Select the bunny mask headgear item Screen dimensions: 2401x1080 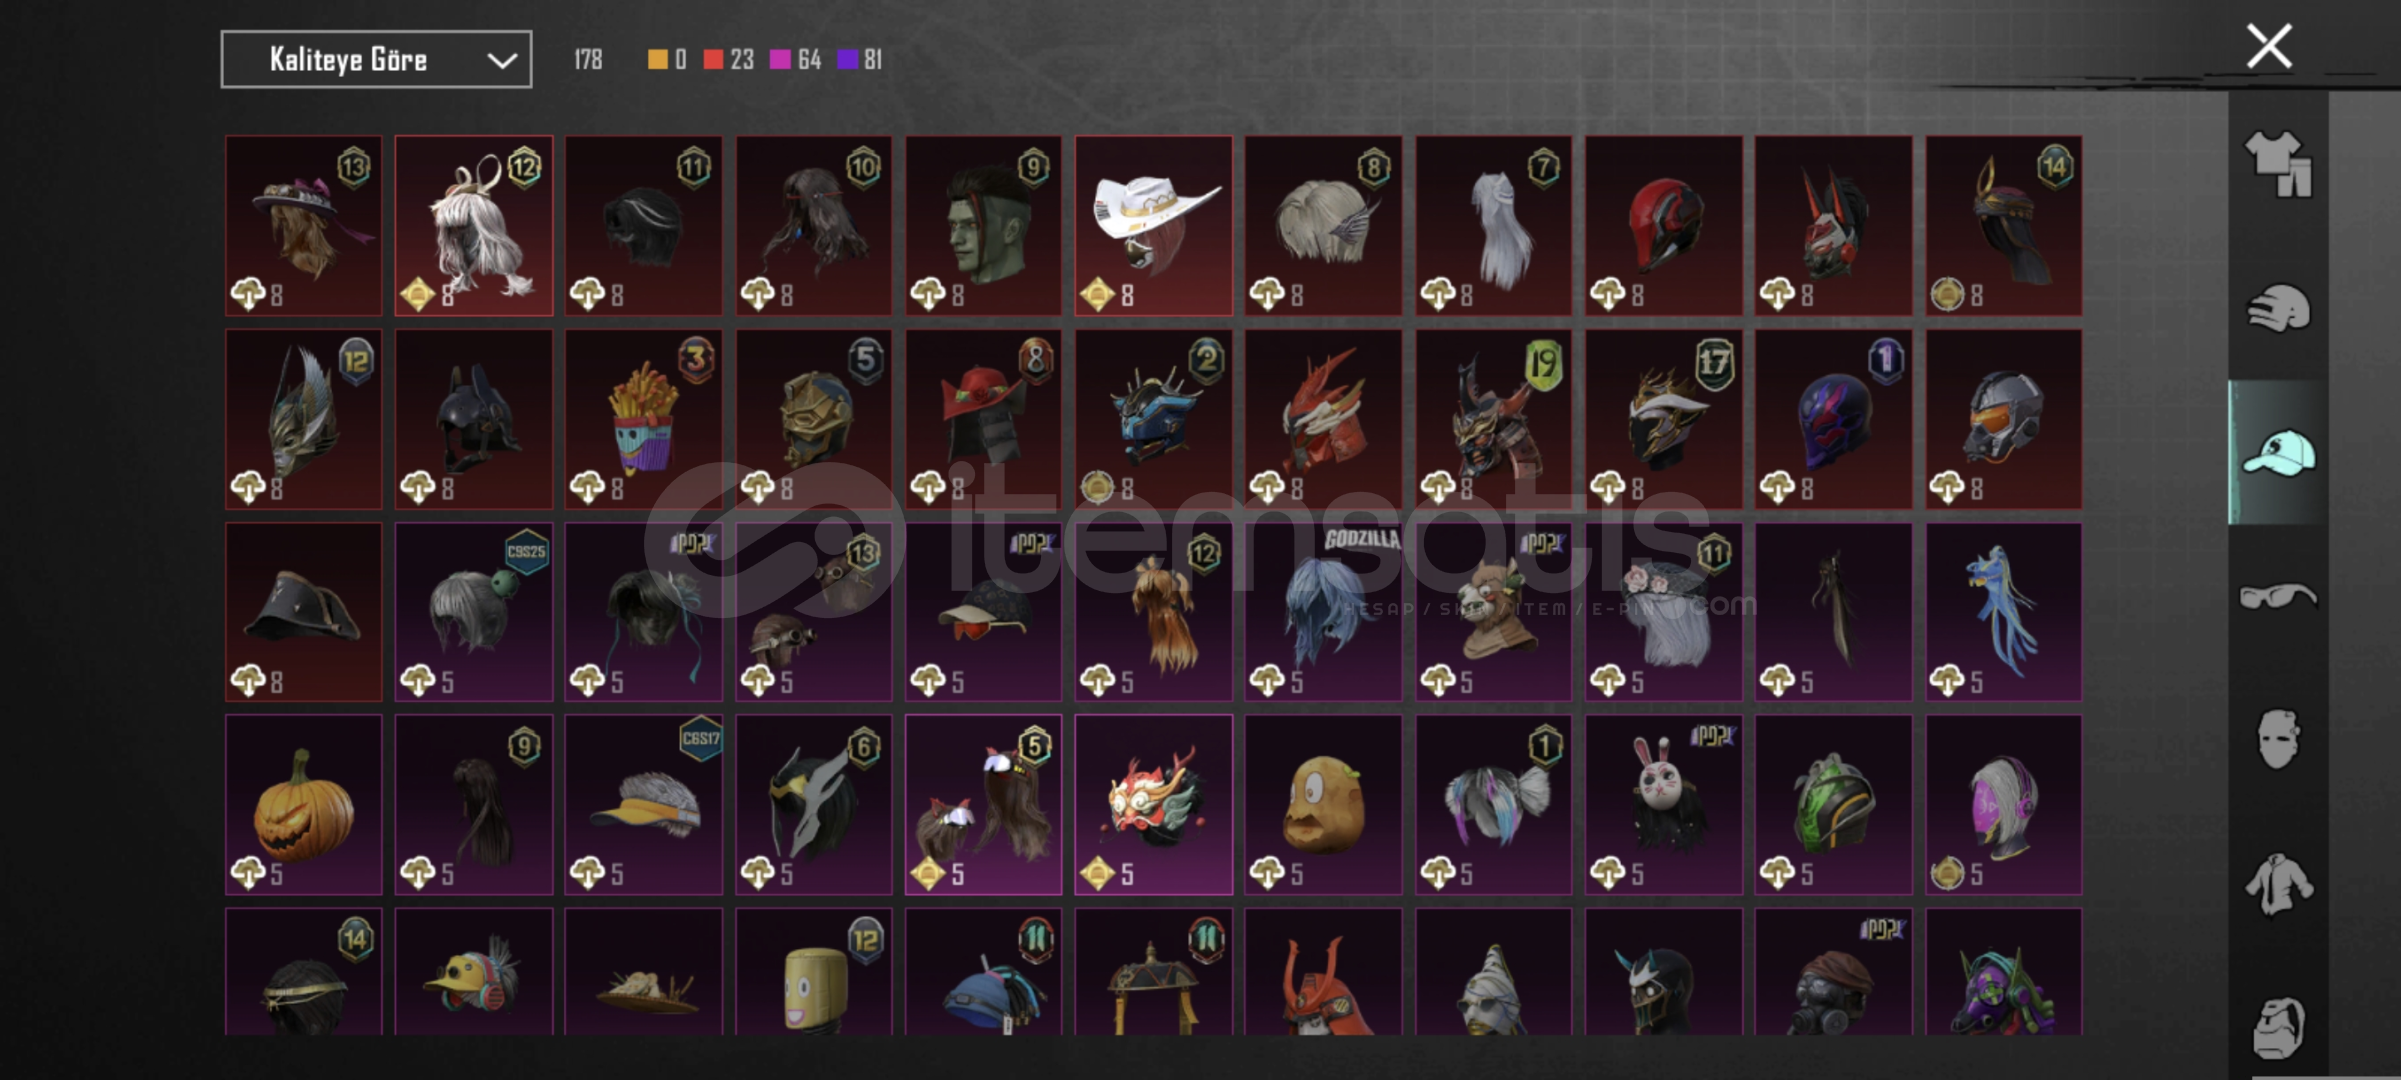pyautogui.click(x=1663, y=805)
